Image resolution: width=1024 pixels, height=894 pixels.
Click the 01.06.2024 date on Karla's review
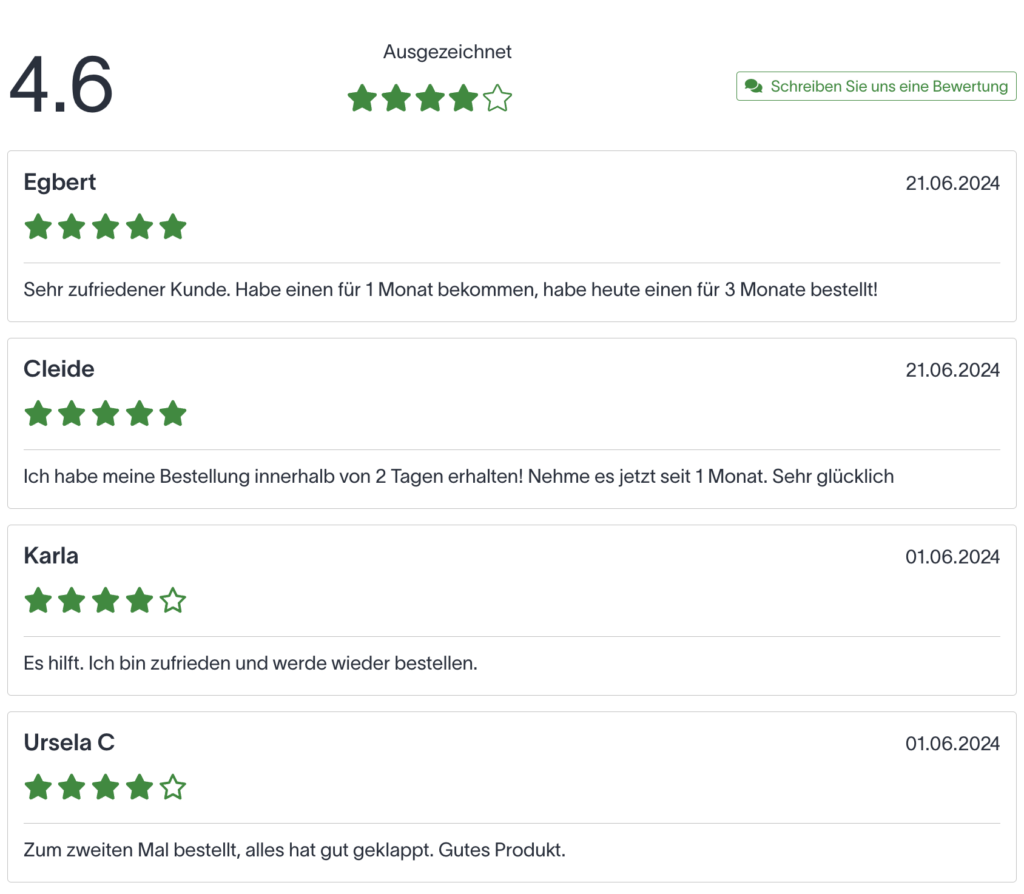point(952,557)
